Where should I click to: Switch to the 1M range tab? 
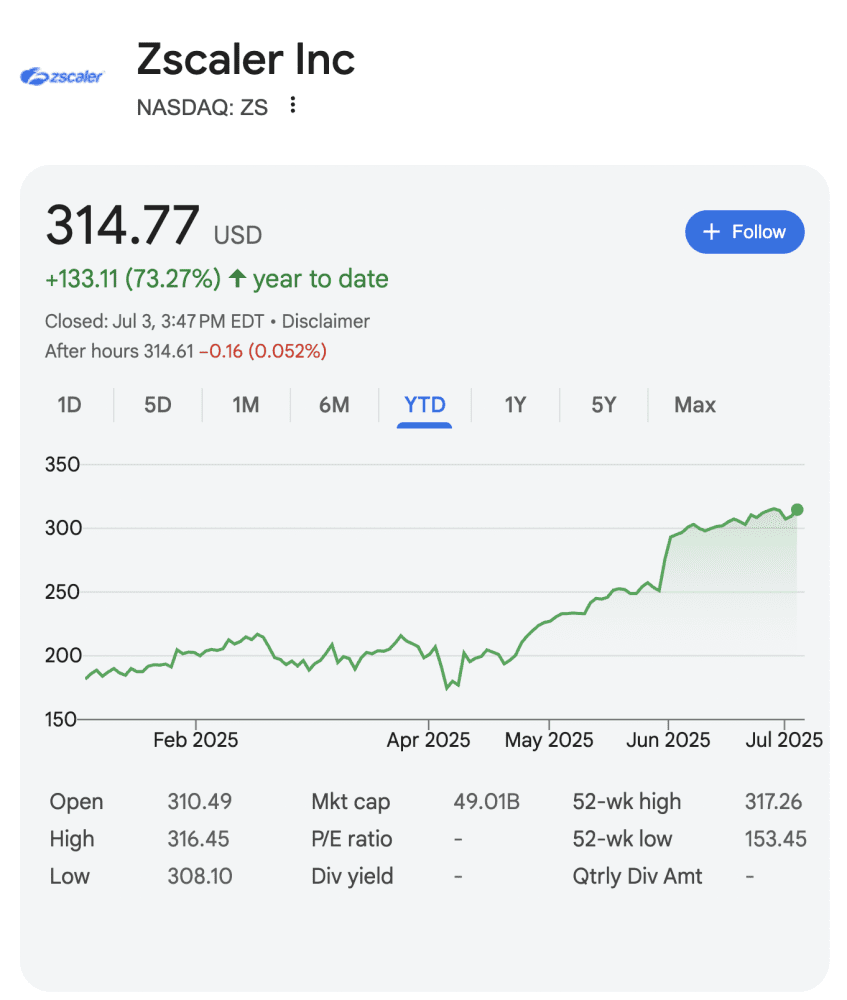tap(246, 405)
